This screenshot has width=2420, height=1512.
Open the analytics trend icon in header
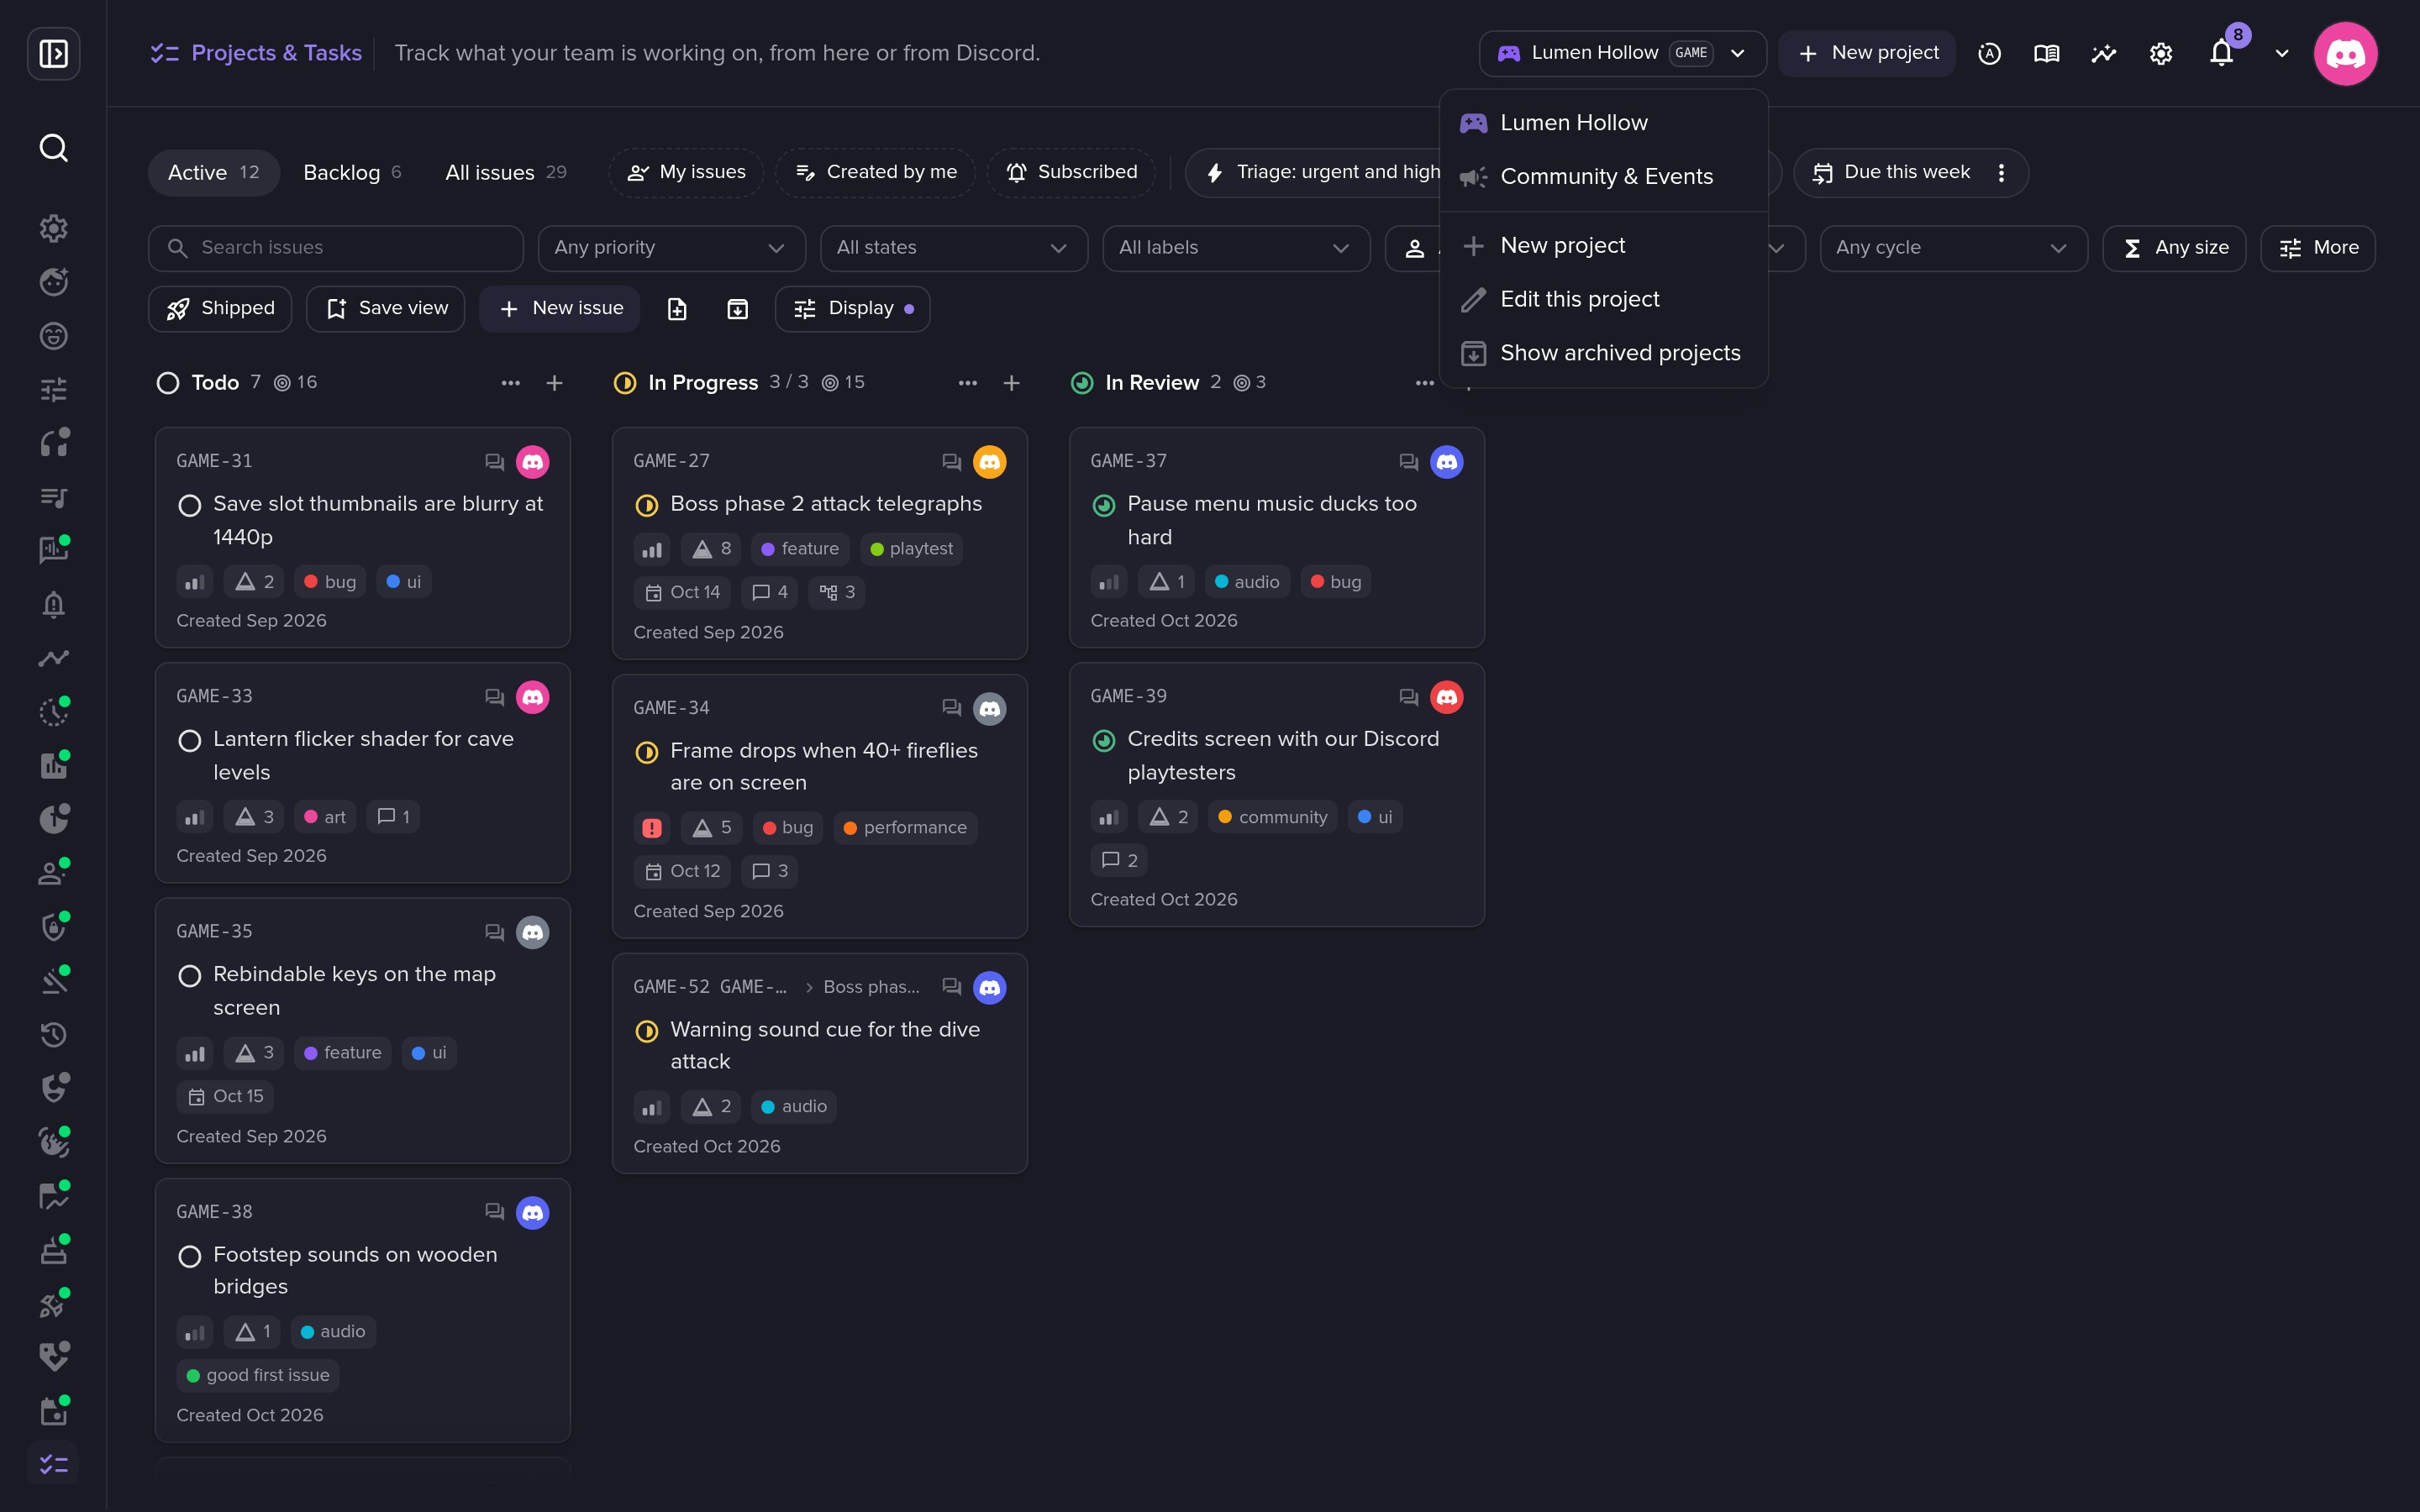pyautogui.click(x=2104, y=53)
